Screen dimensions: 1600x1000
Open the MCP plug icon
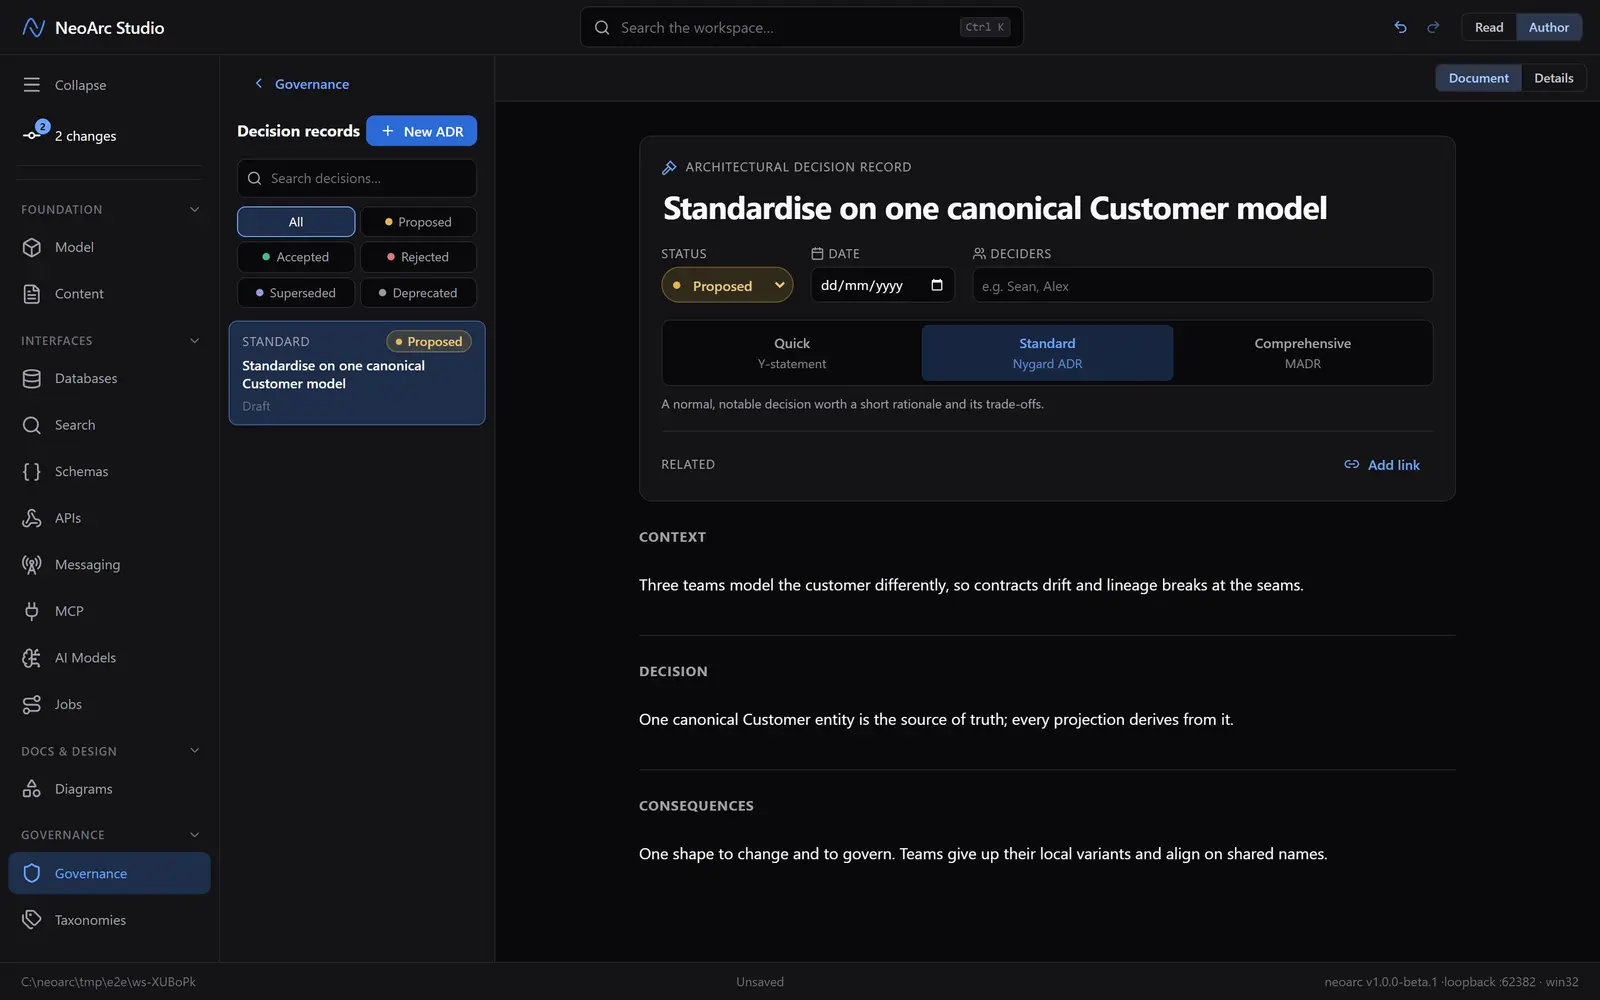pyautogui.click(x=32, y=611)
